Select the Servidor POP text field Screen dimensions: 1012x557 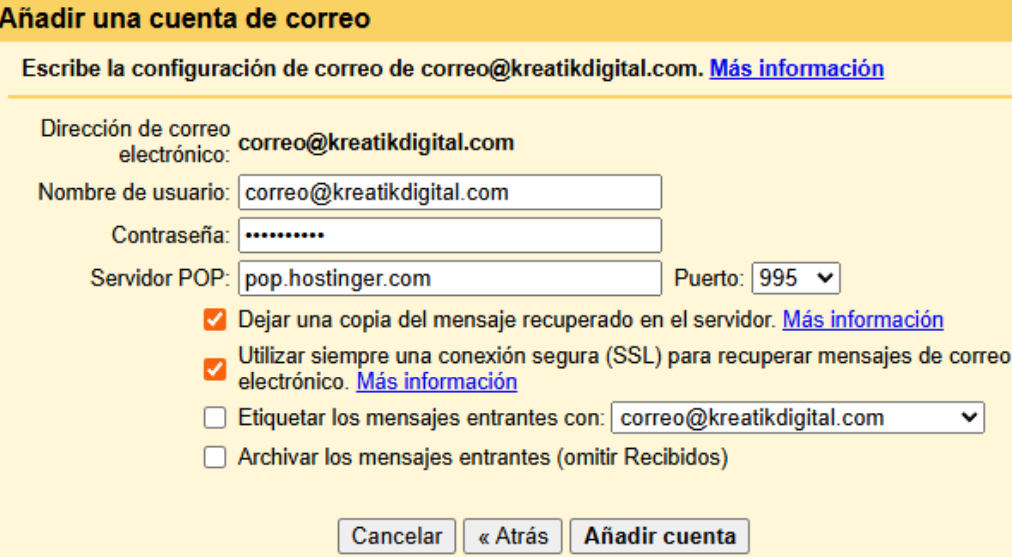pos(450,278)
